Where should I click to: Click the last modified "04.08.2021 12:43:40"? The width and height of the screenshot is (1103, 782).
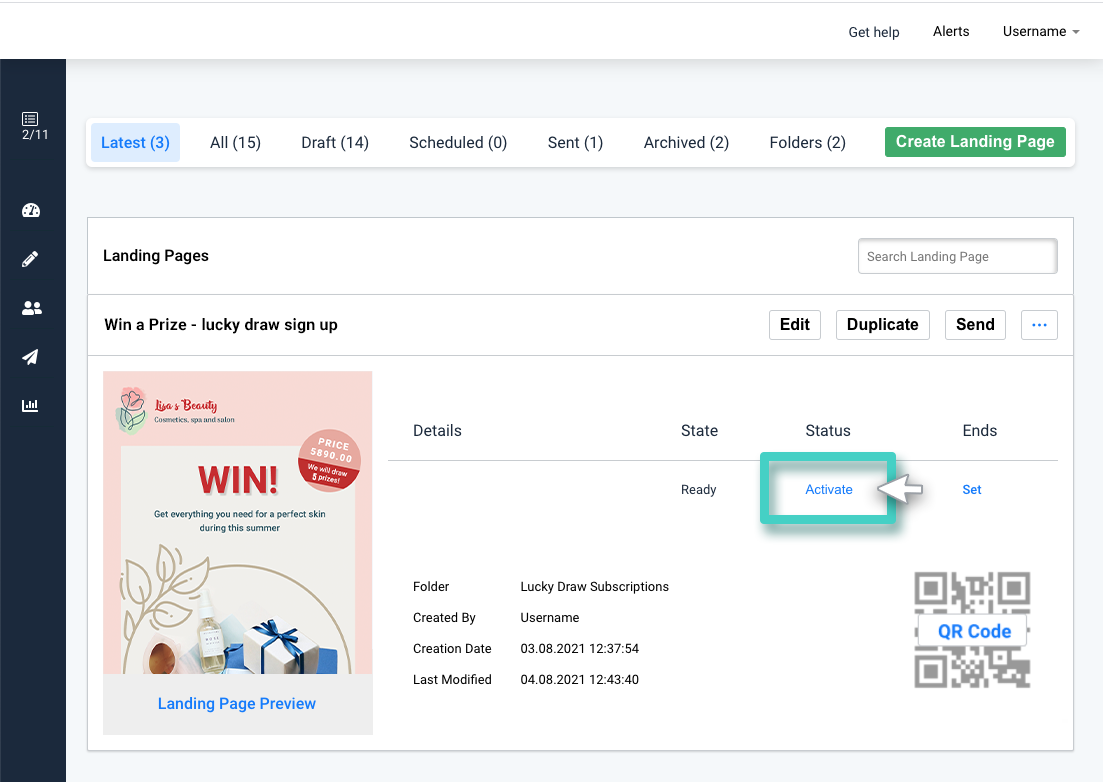coord(580,679)
